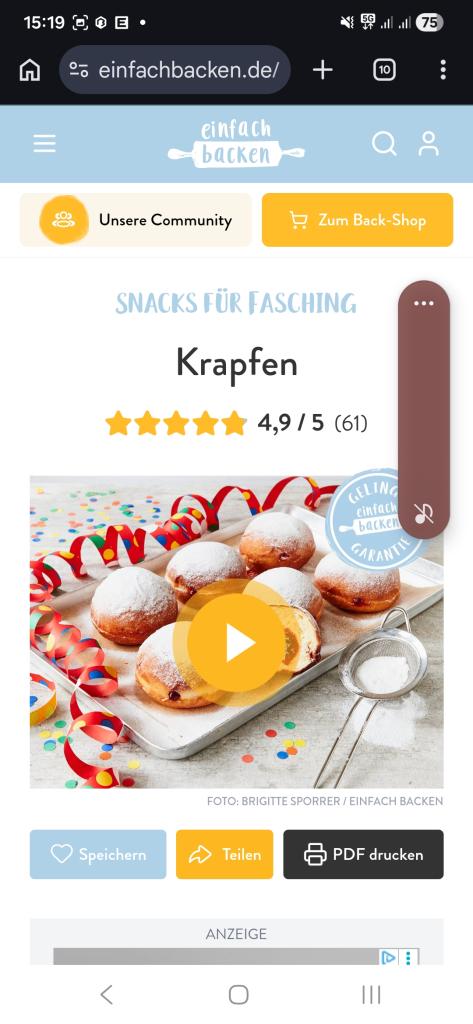Play the Krapfen recipe video
The width and height of the screenshot is (473, 1024).
click(x=236, y=643)
